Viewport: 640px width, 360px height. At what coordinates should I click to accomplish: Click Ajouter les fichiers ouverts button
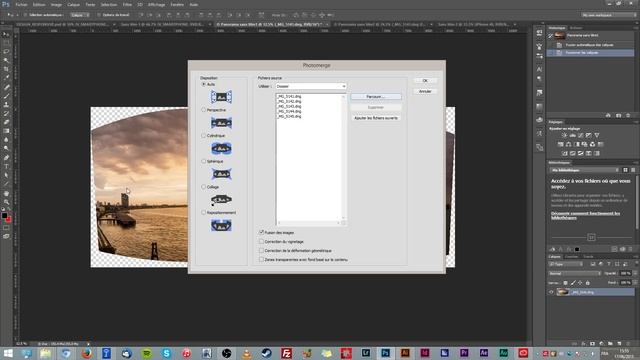point(376,118)
